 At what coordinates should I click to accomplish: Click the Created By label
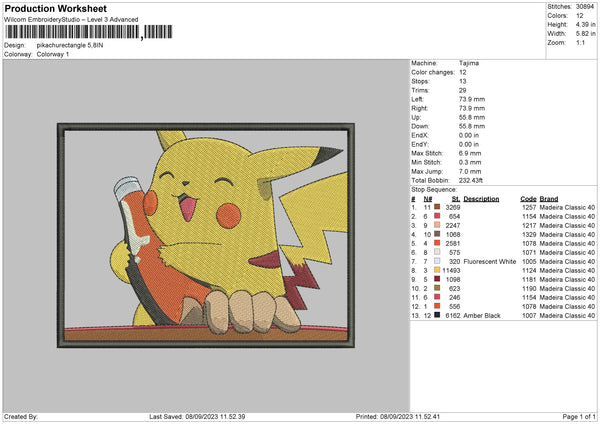click(21, 416)
